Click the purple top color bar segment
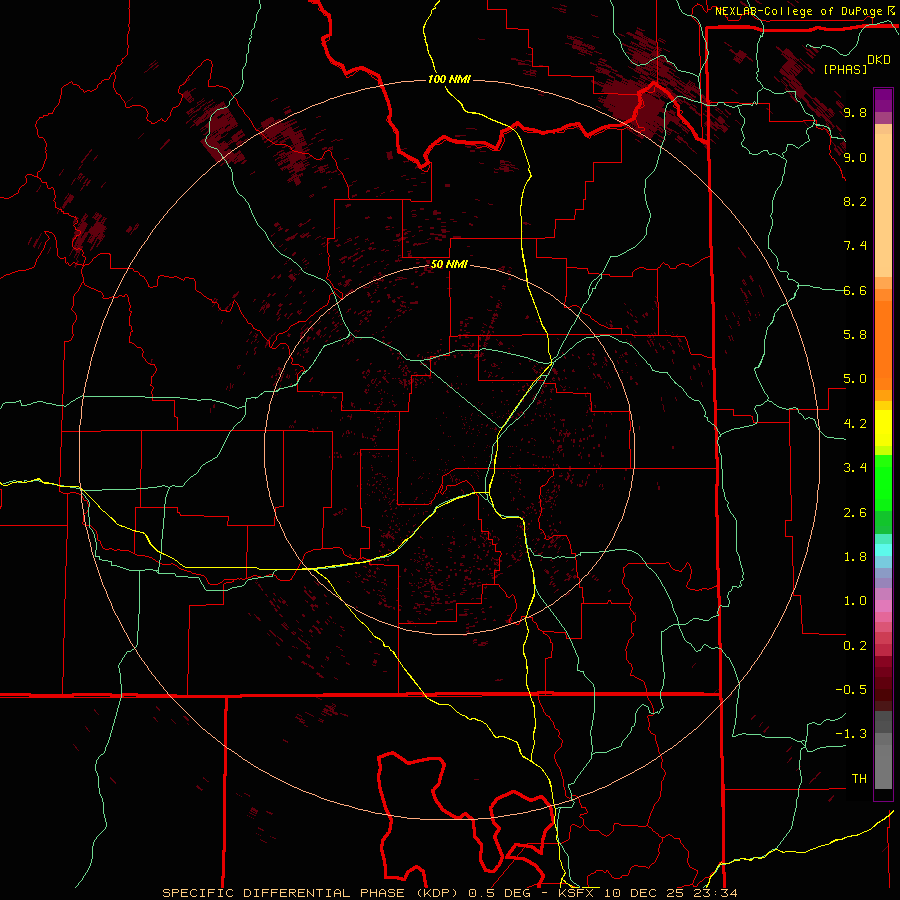This screenshot has width=900, height=900. pos(883,100)
